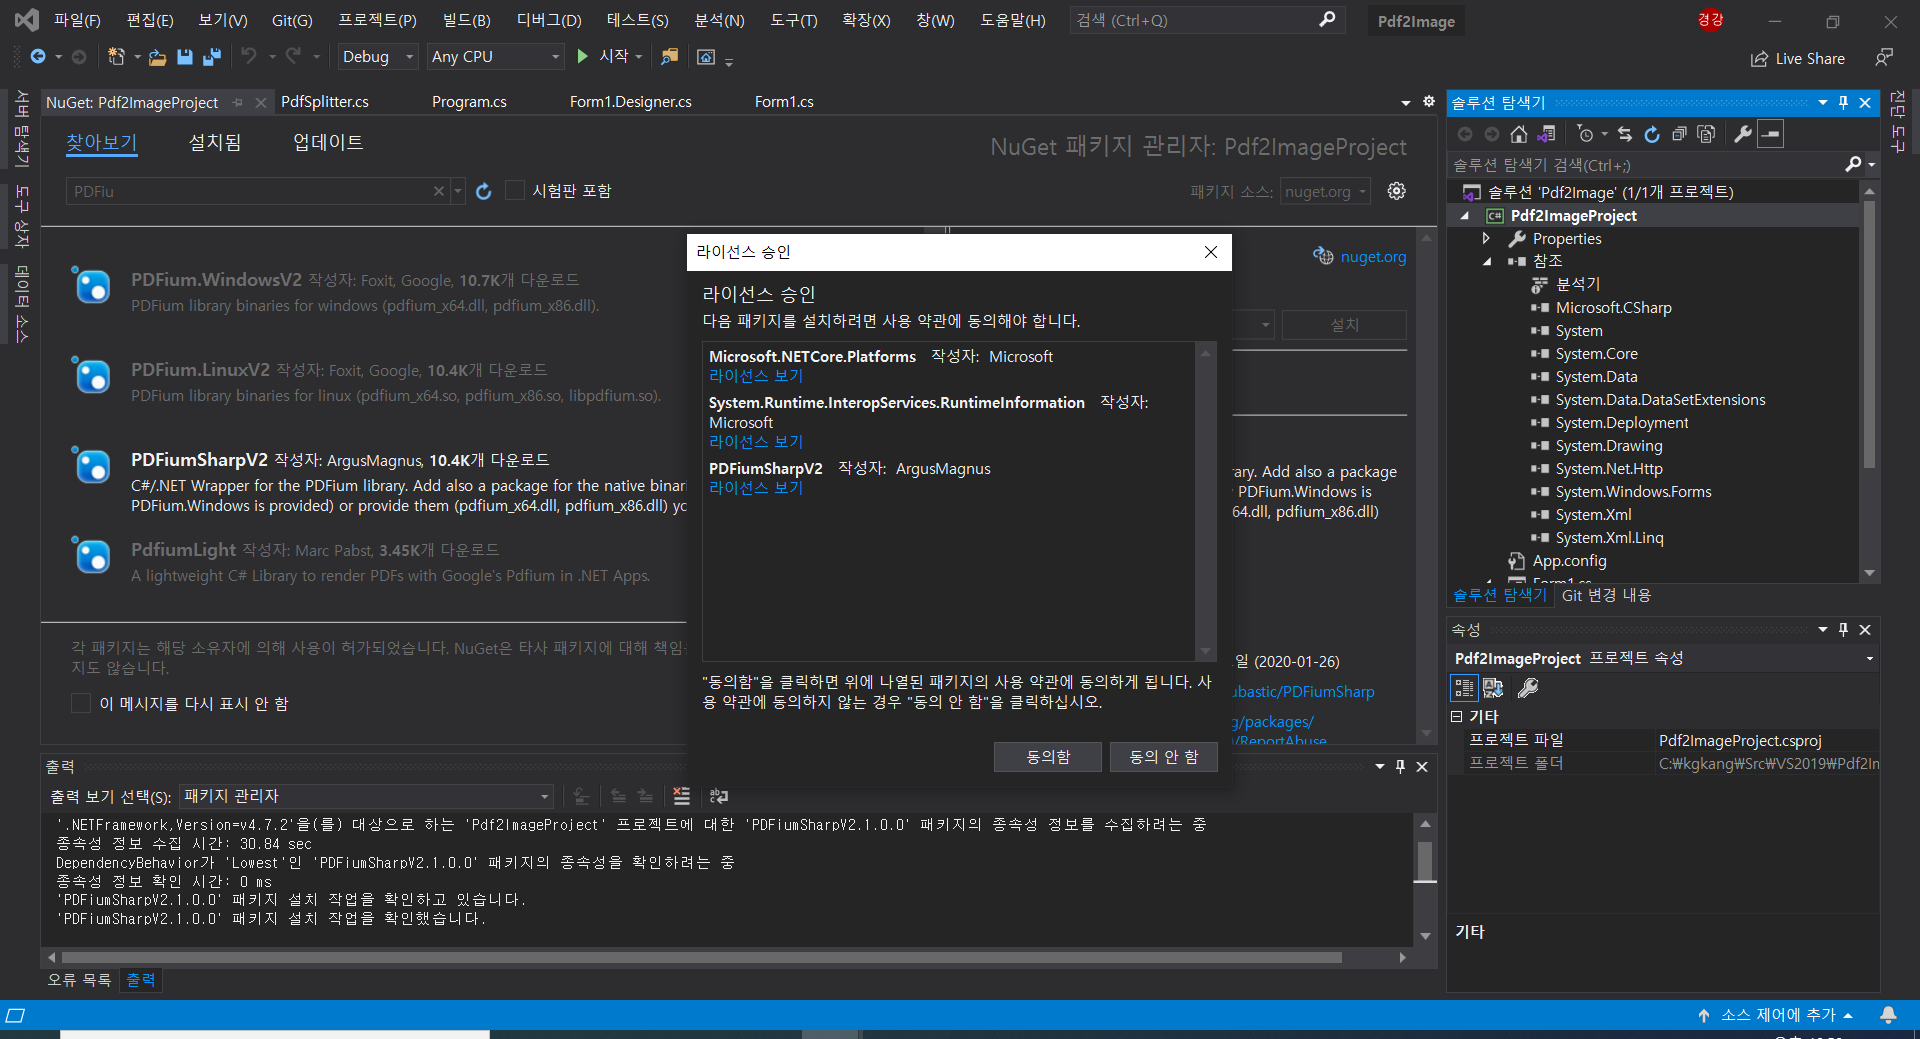
Task: View license for Microsoft.NETCore.Platforms
Action: (756, 376)
